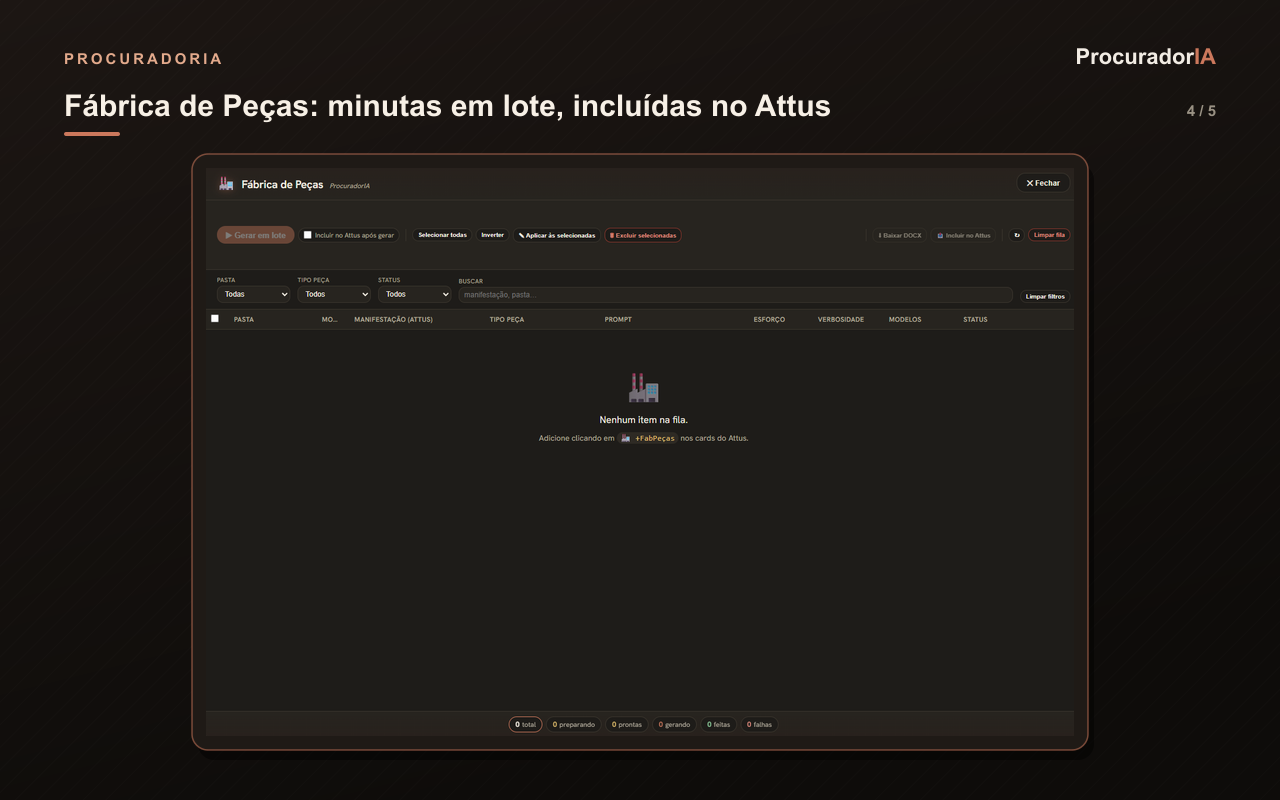Focus the Buscar search field
Viewport: 1280px width, 800px height.
735,295
